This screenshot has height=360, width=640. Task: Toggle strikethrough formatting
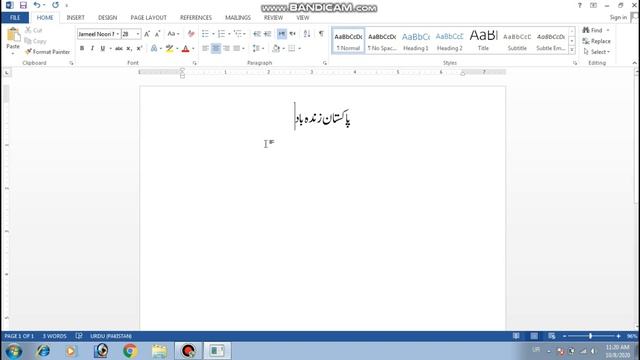[119, 49]
